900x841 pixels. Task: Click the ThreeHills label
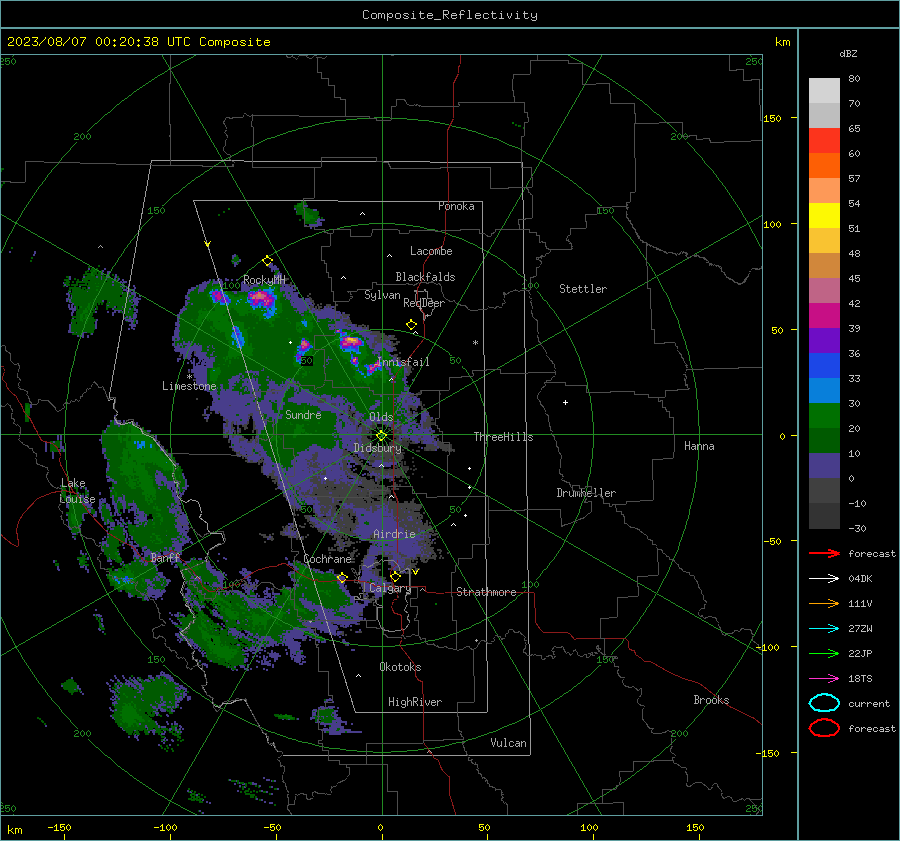503,437
